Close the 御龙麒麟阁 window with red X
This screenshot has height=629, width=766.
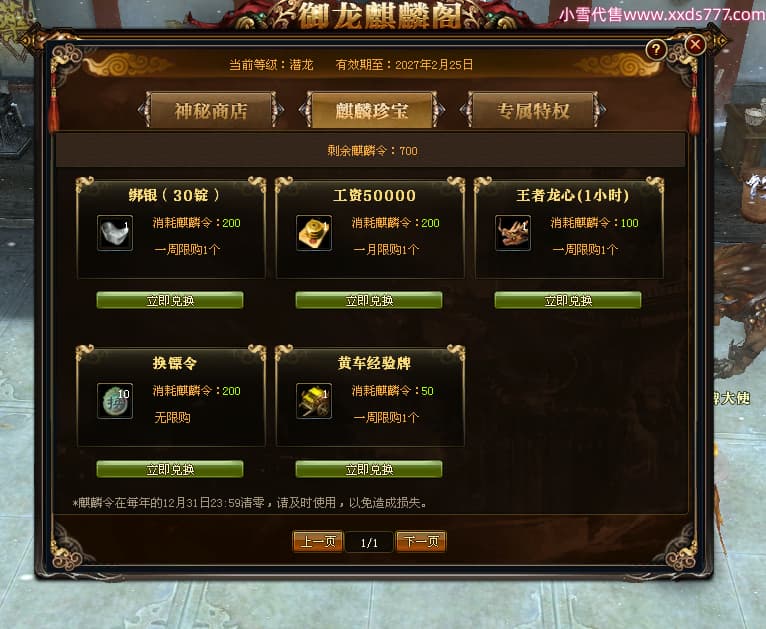695,45
